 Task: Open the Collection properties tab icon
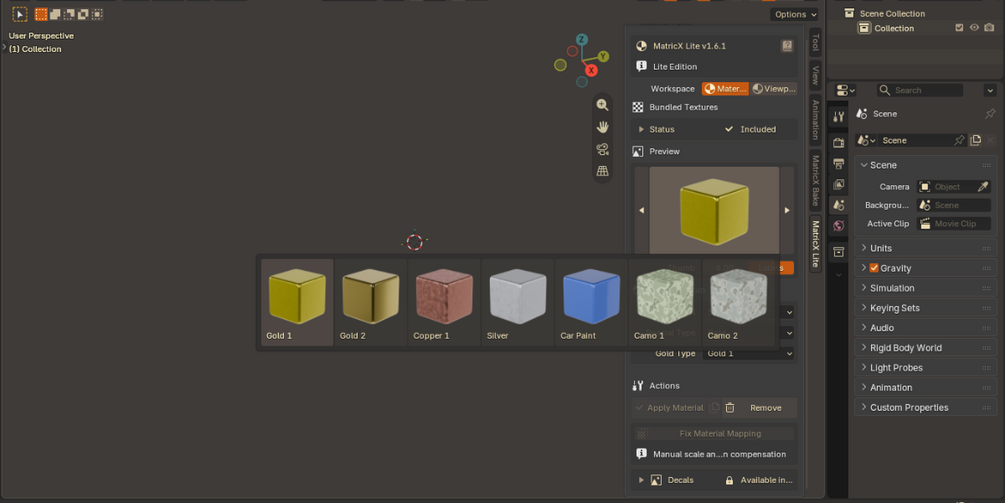tap(838, 252)
